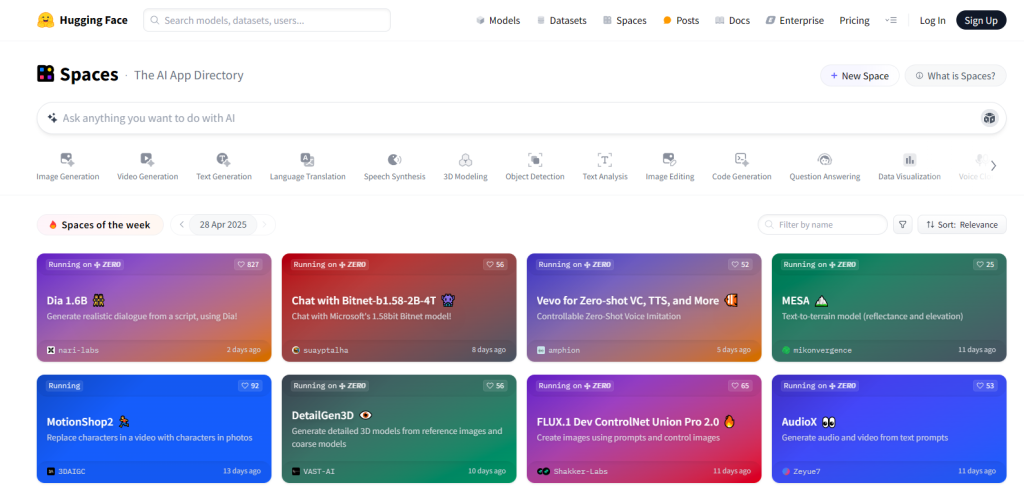Click the Data Visualization category icon
This screenshot has height=503, width=1024.
pos(909,159)
